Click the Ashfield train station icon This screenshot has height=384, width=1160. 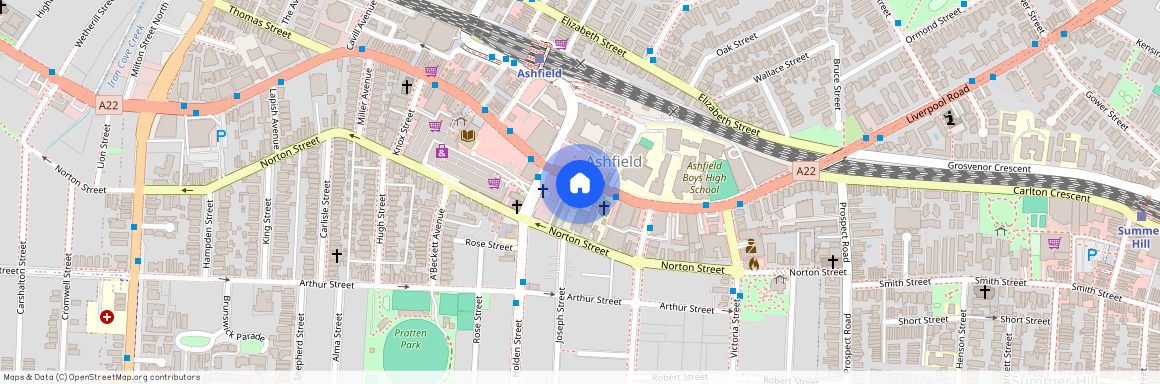539,58
